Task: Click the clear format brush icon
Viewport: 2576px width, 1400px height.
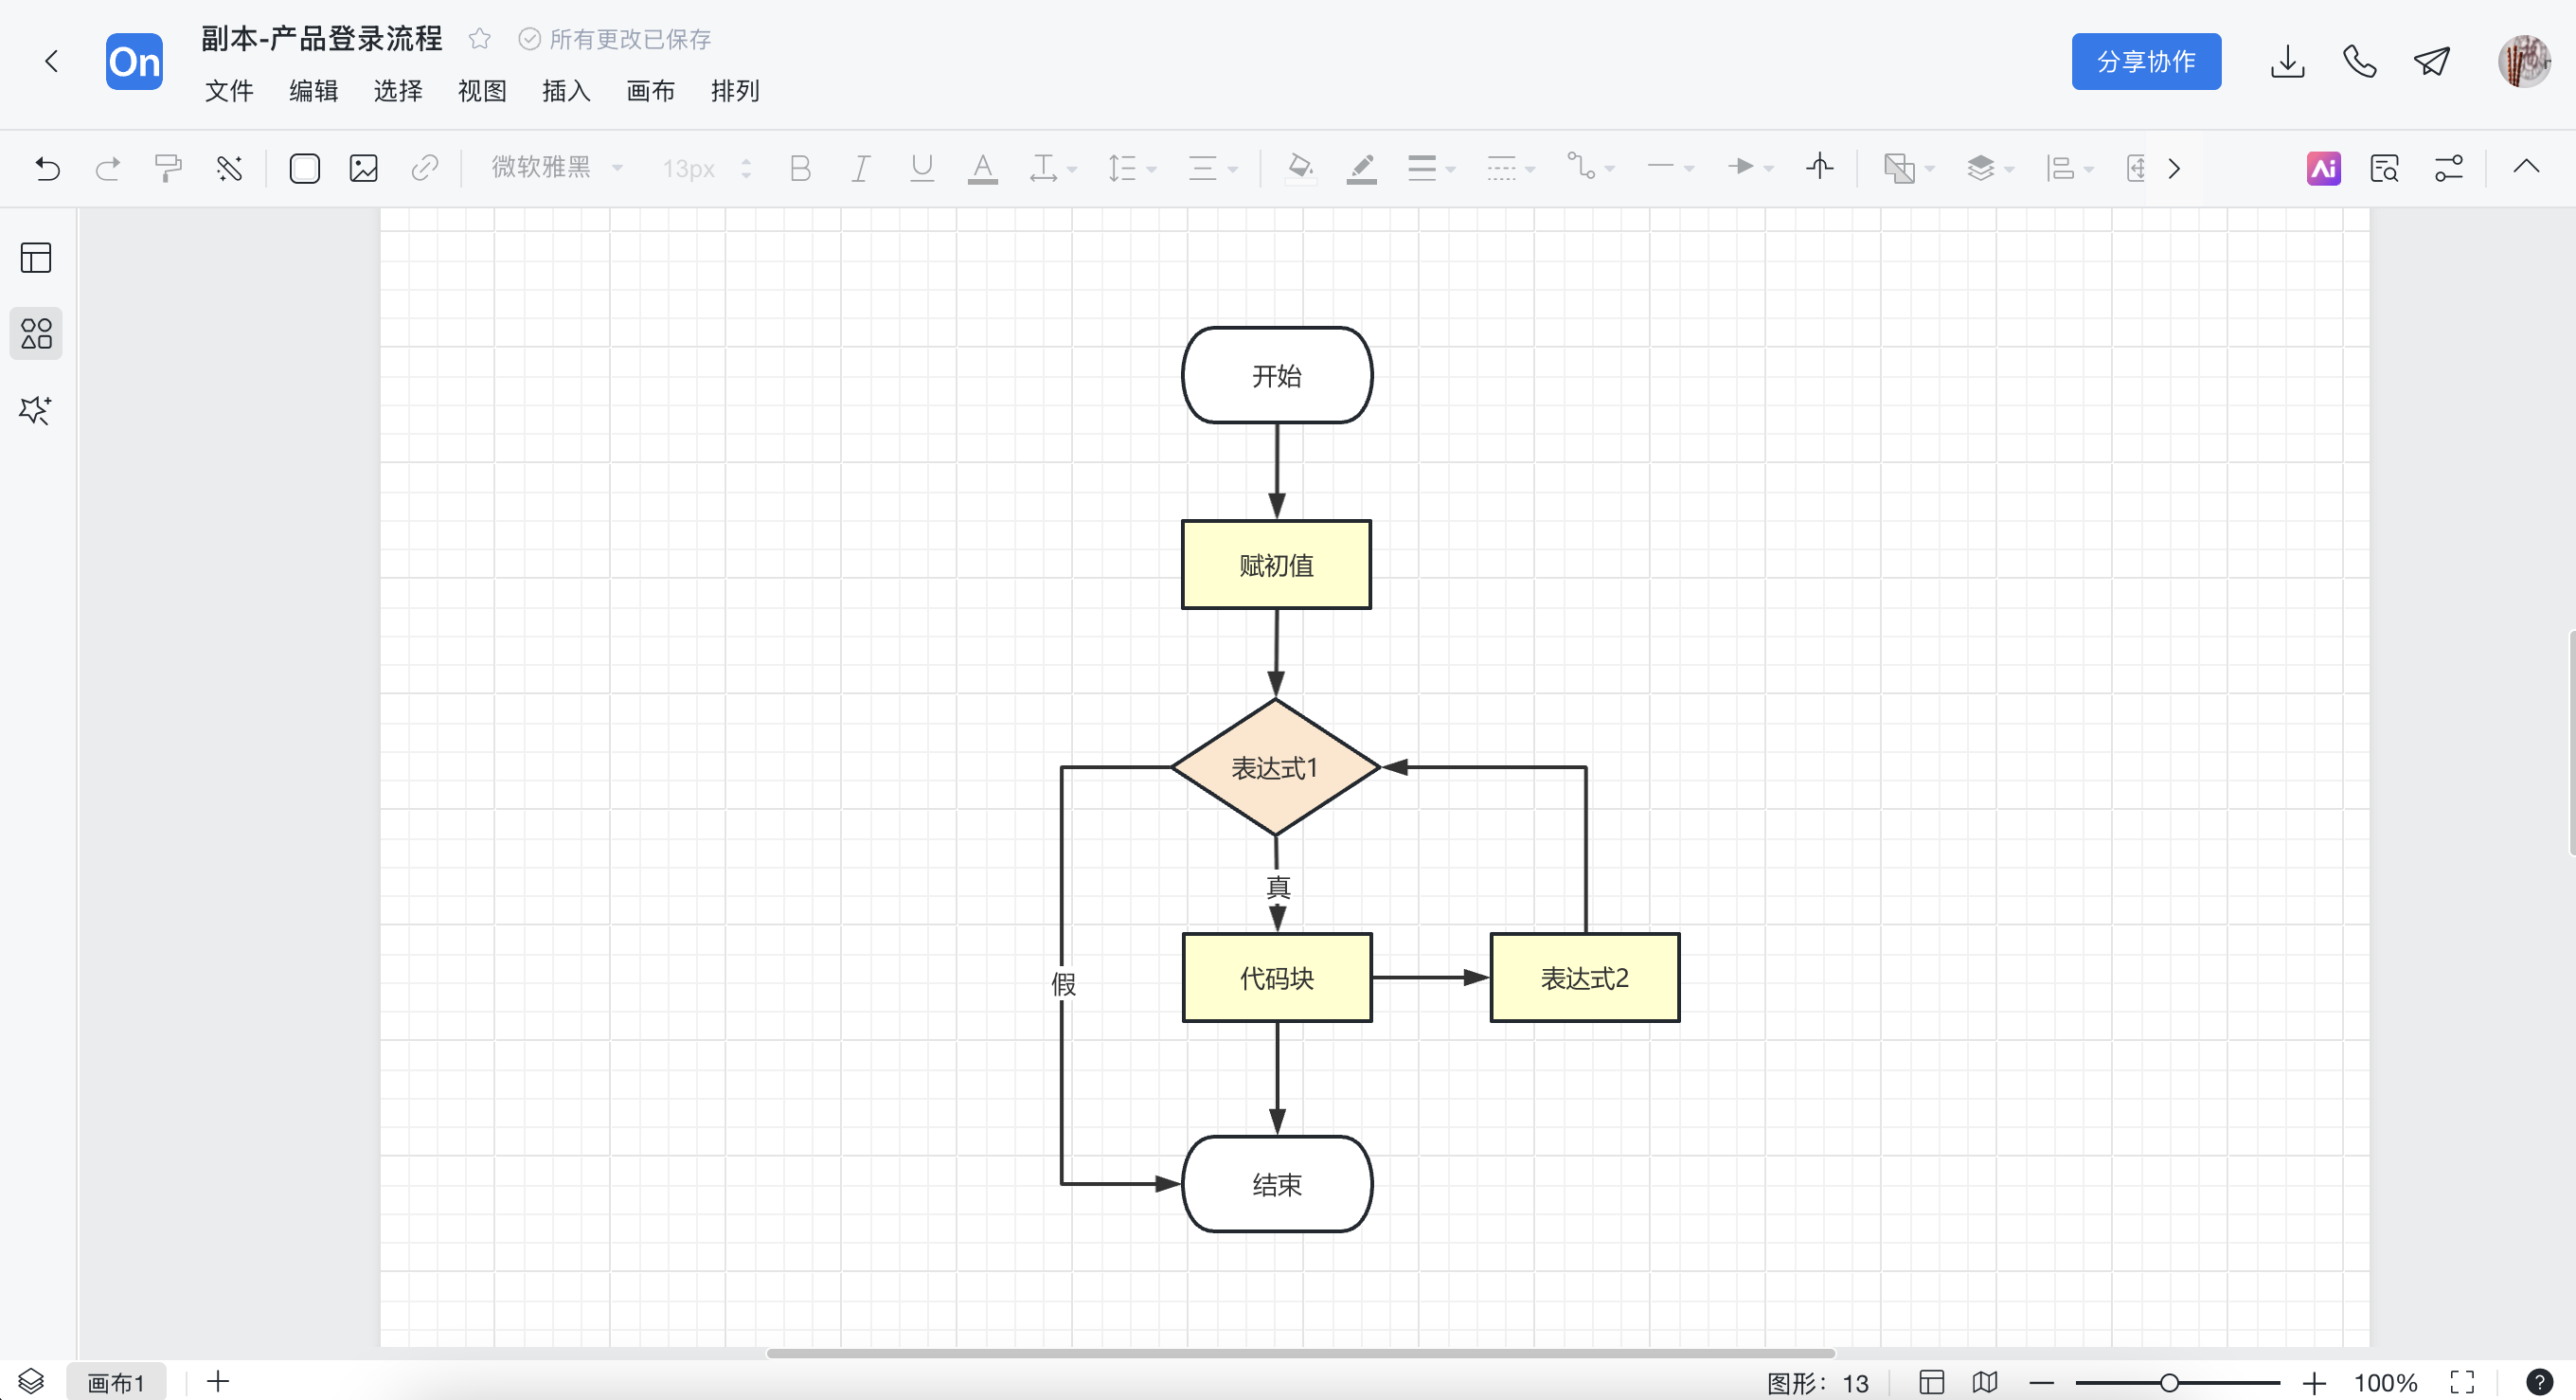Action: click(229, 168)
